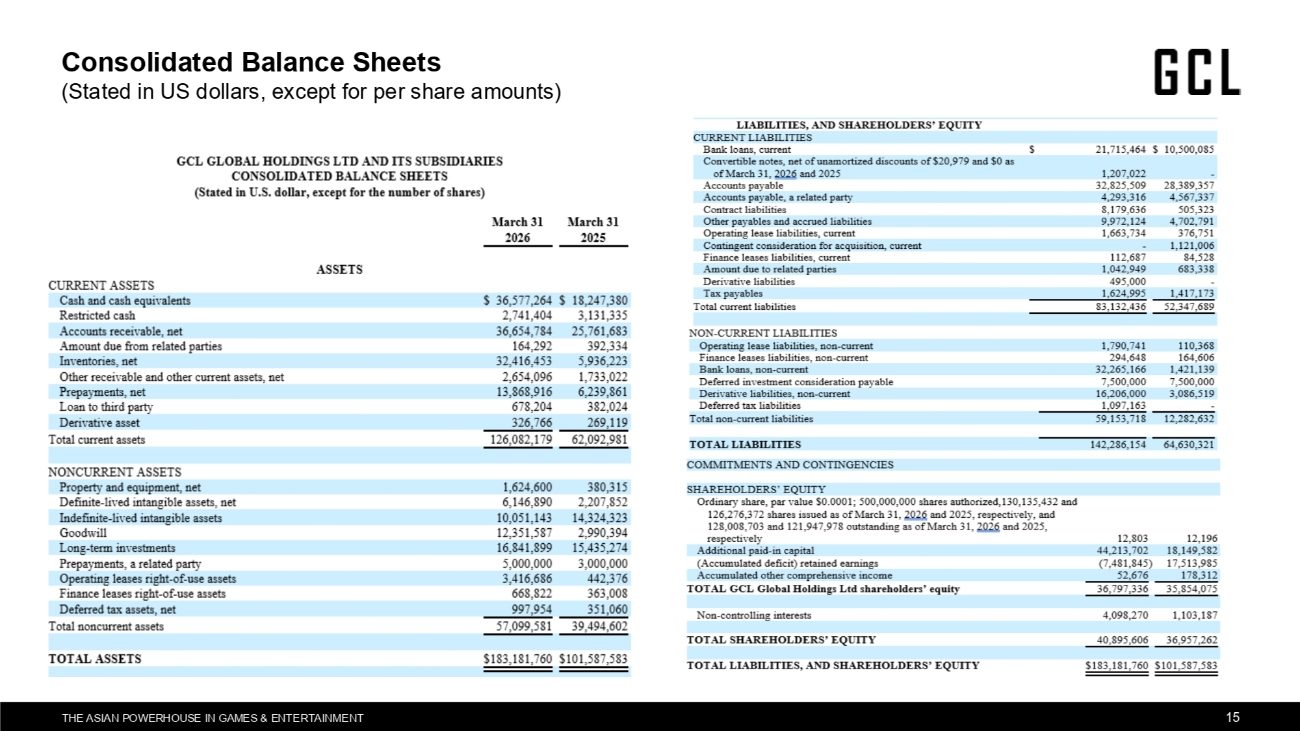The height and width of the screenshot is (731, 1300).
Task: Click the "Accounts receivable, net" label
Action: [x=123, y=331]
